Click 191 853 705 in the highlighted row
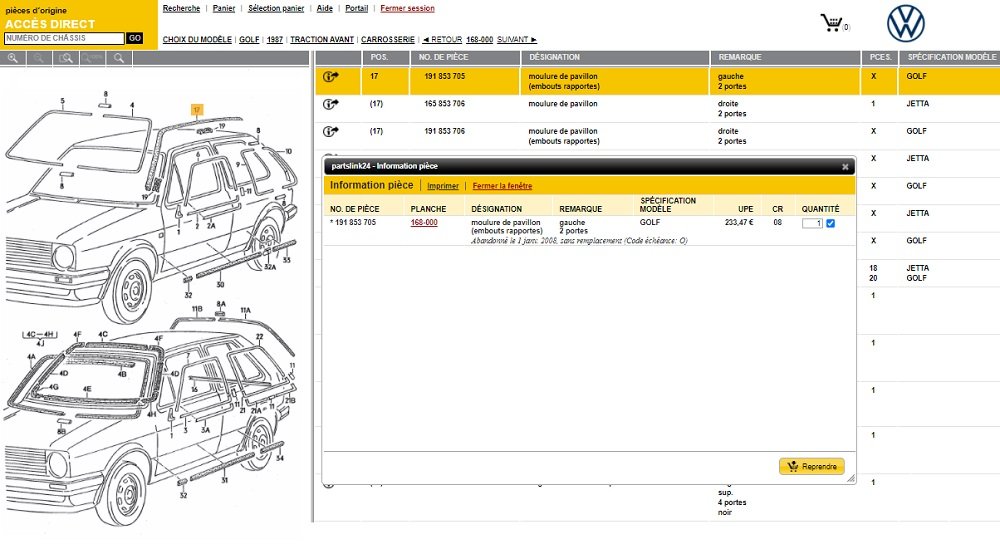 pos(445,76)
